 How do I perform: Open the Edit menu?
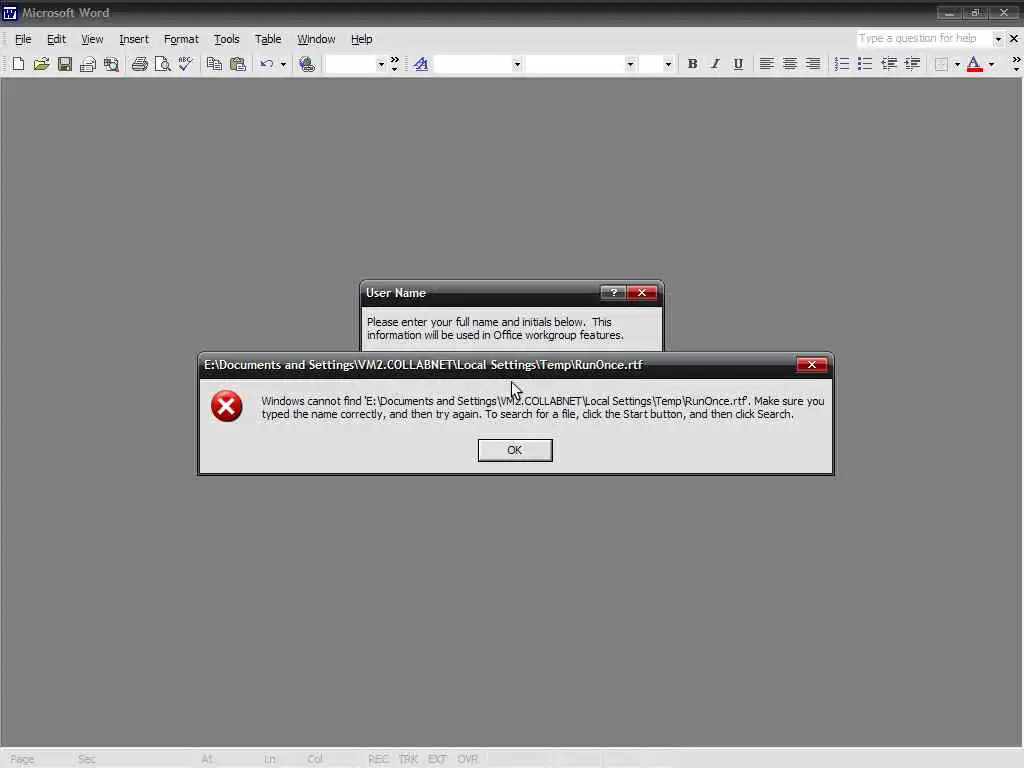[x=56, y=39]
